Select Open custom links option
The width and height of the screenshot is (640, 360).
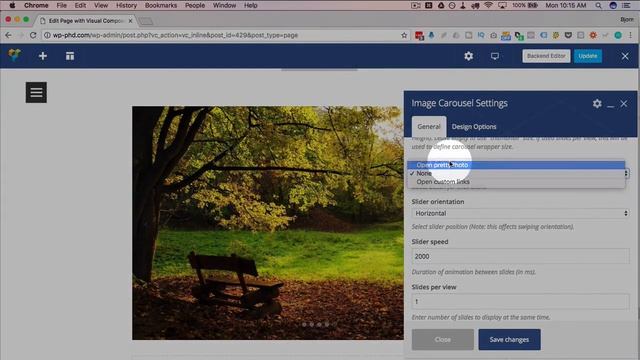[516, 182]
